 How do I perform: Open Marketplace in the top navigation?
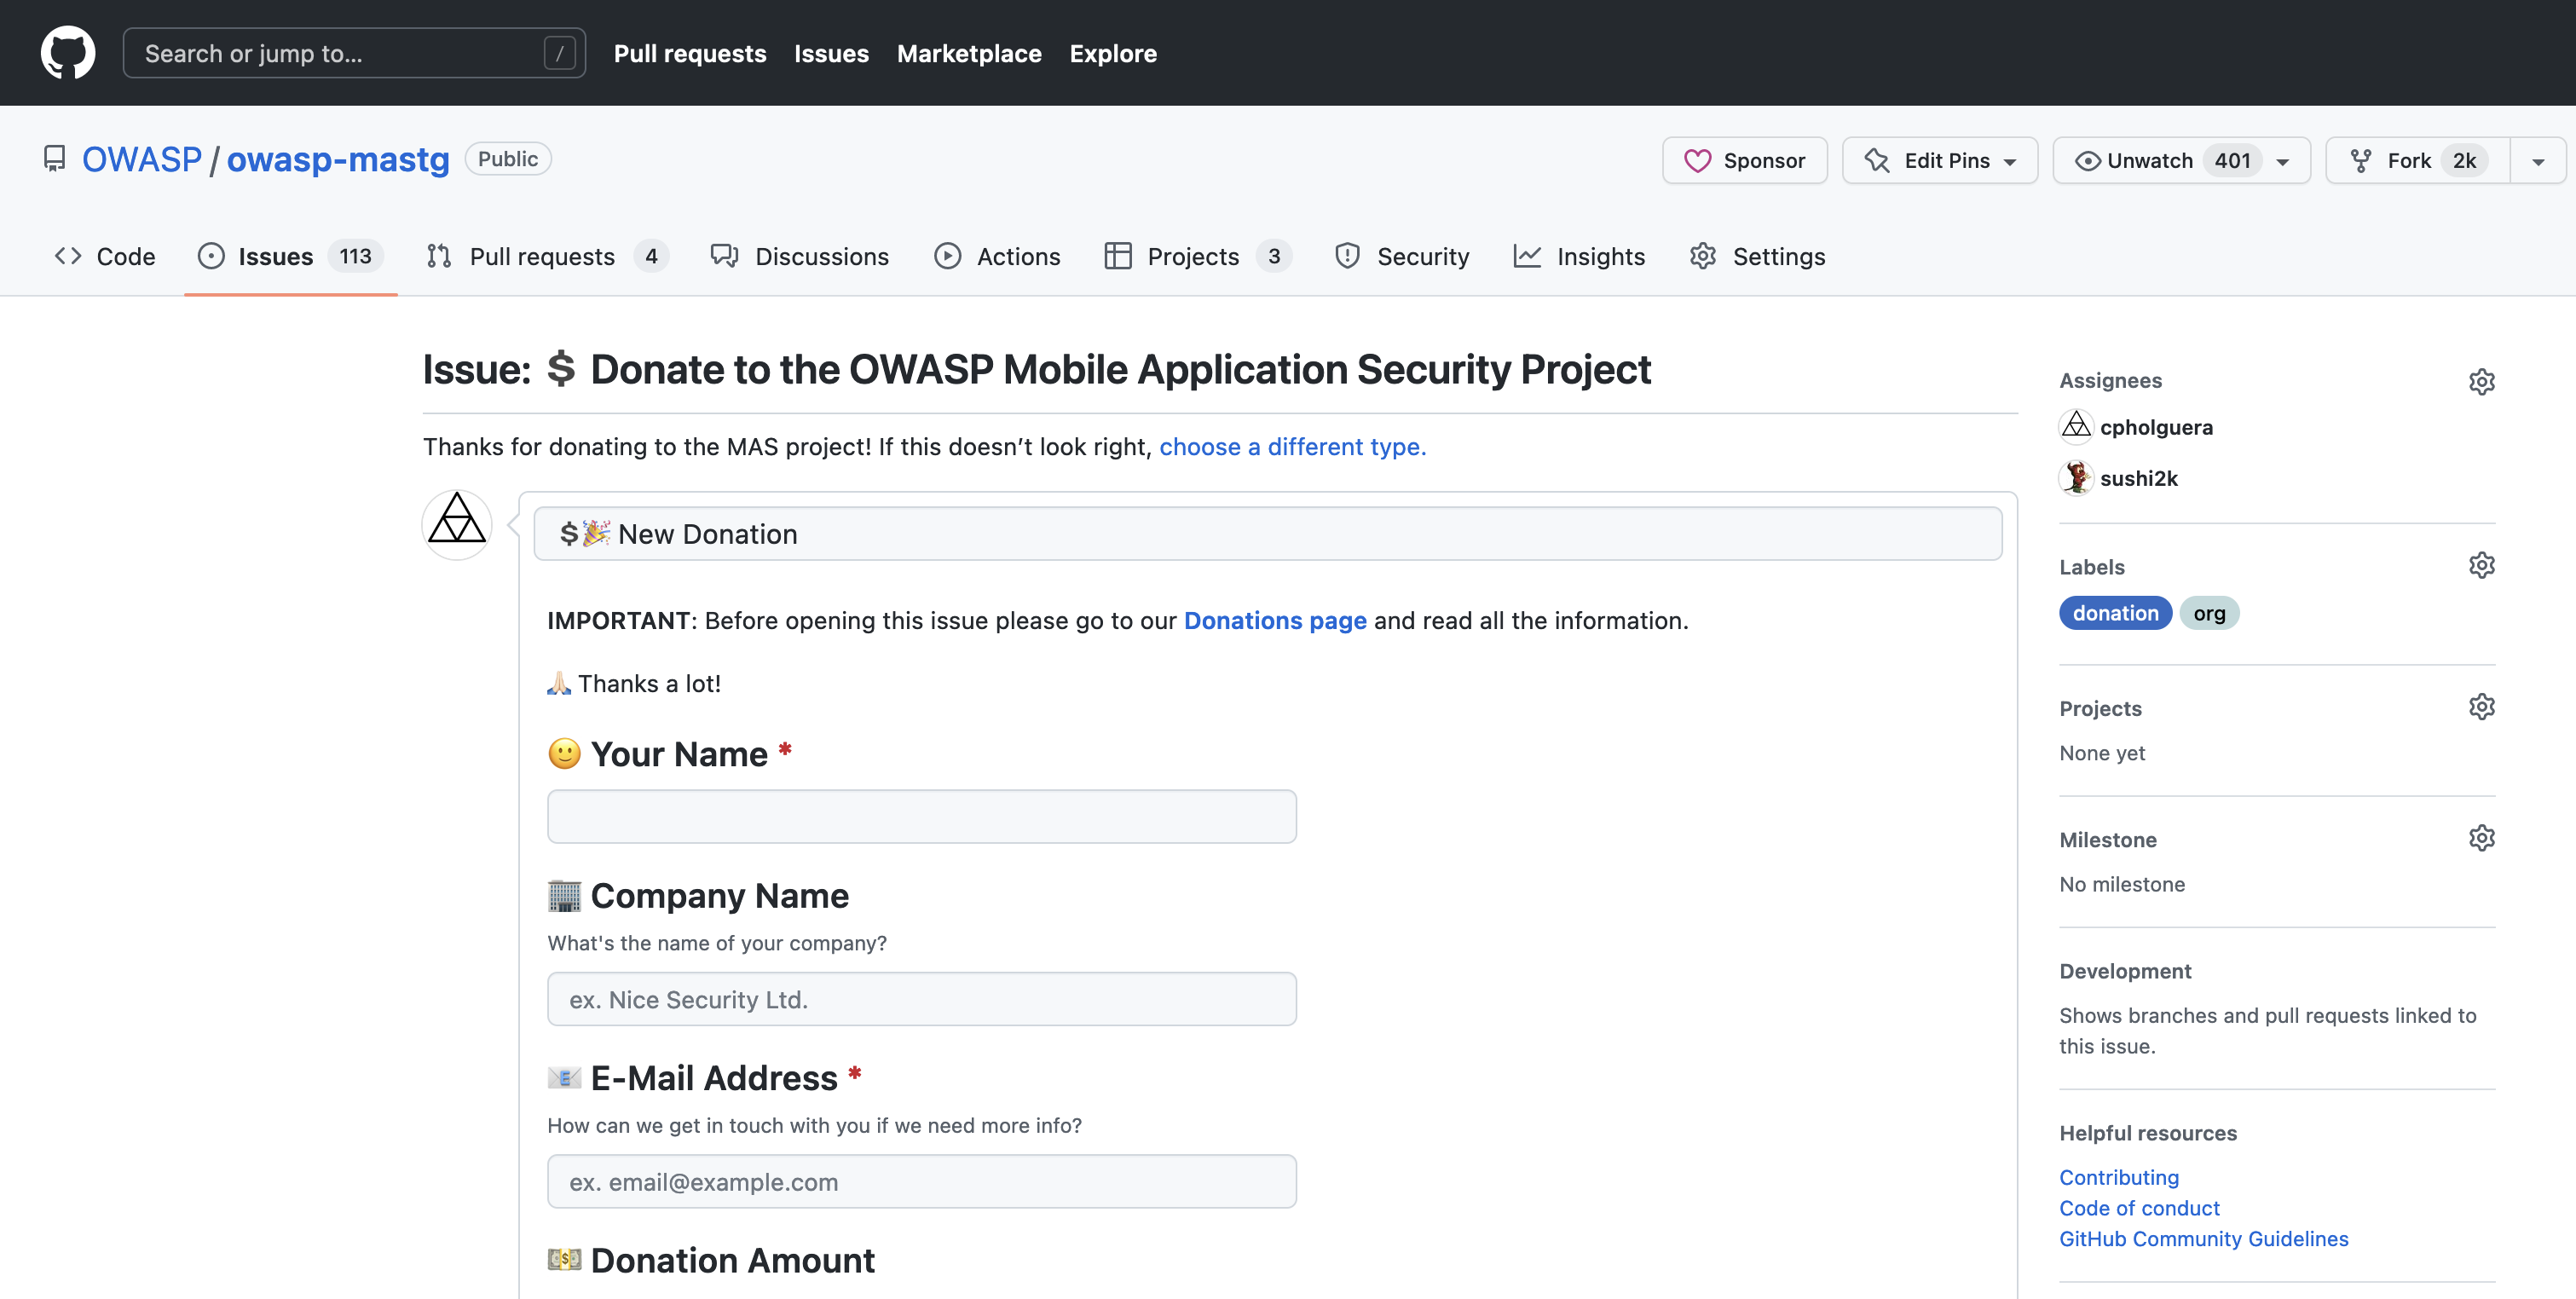pyautogui.click(x=968, y=53)
